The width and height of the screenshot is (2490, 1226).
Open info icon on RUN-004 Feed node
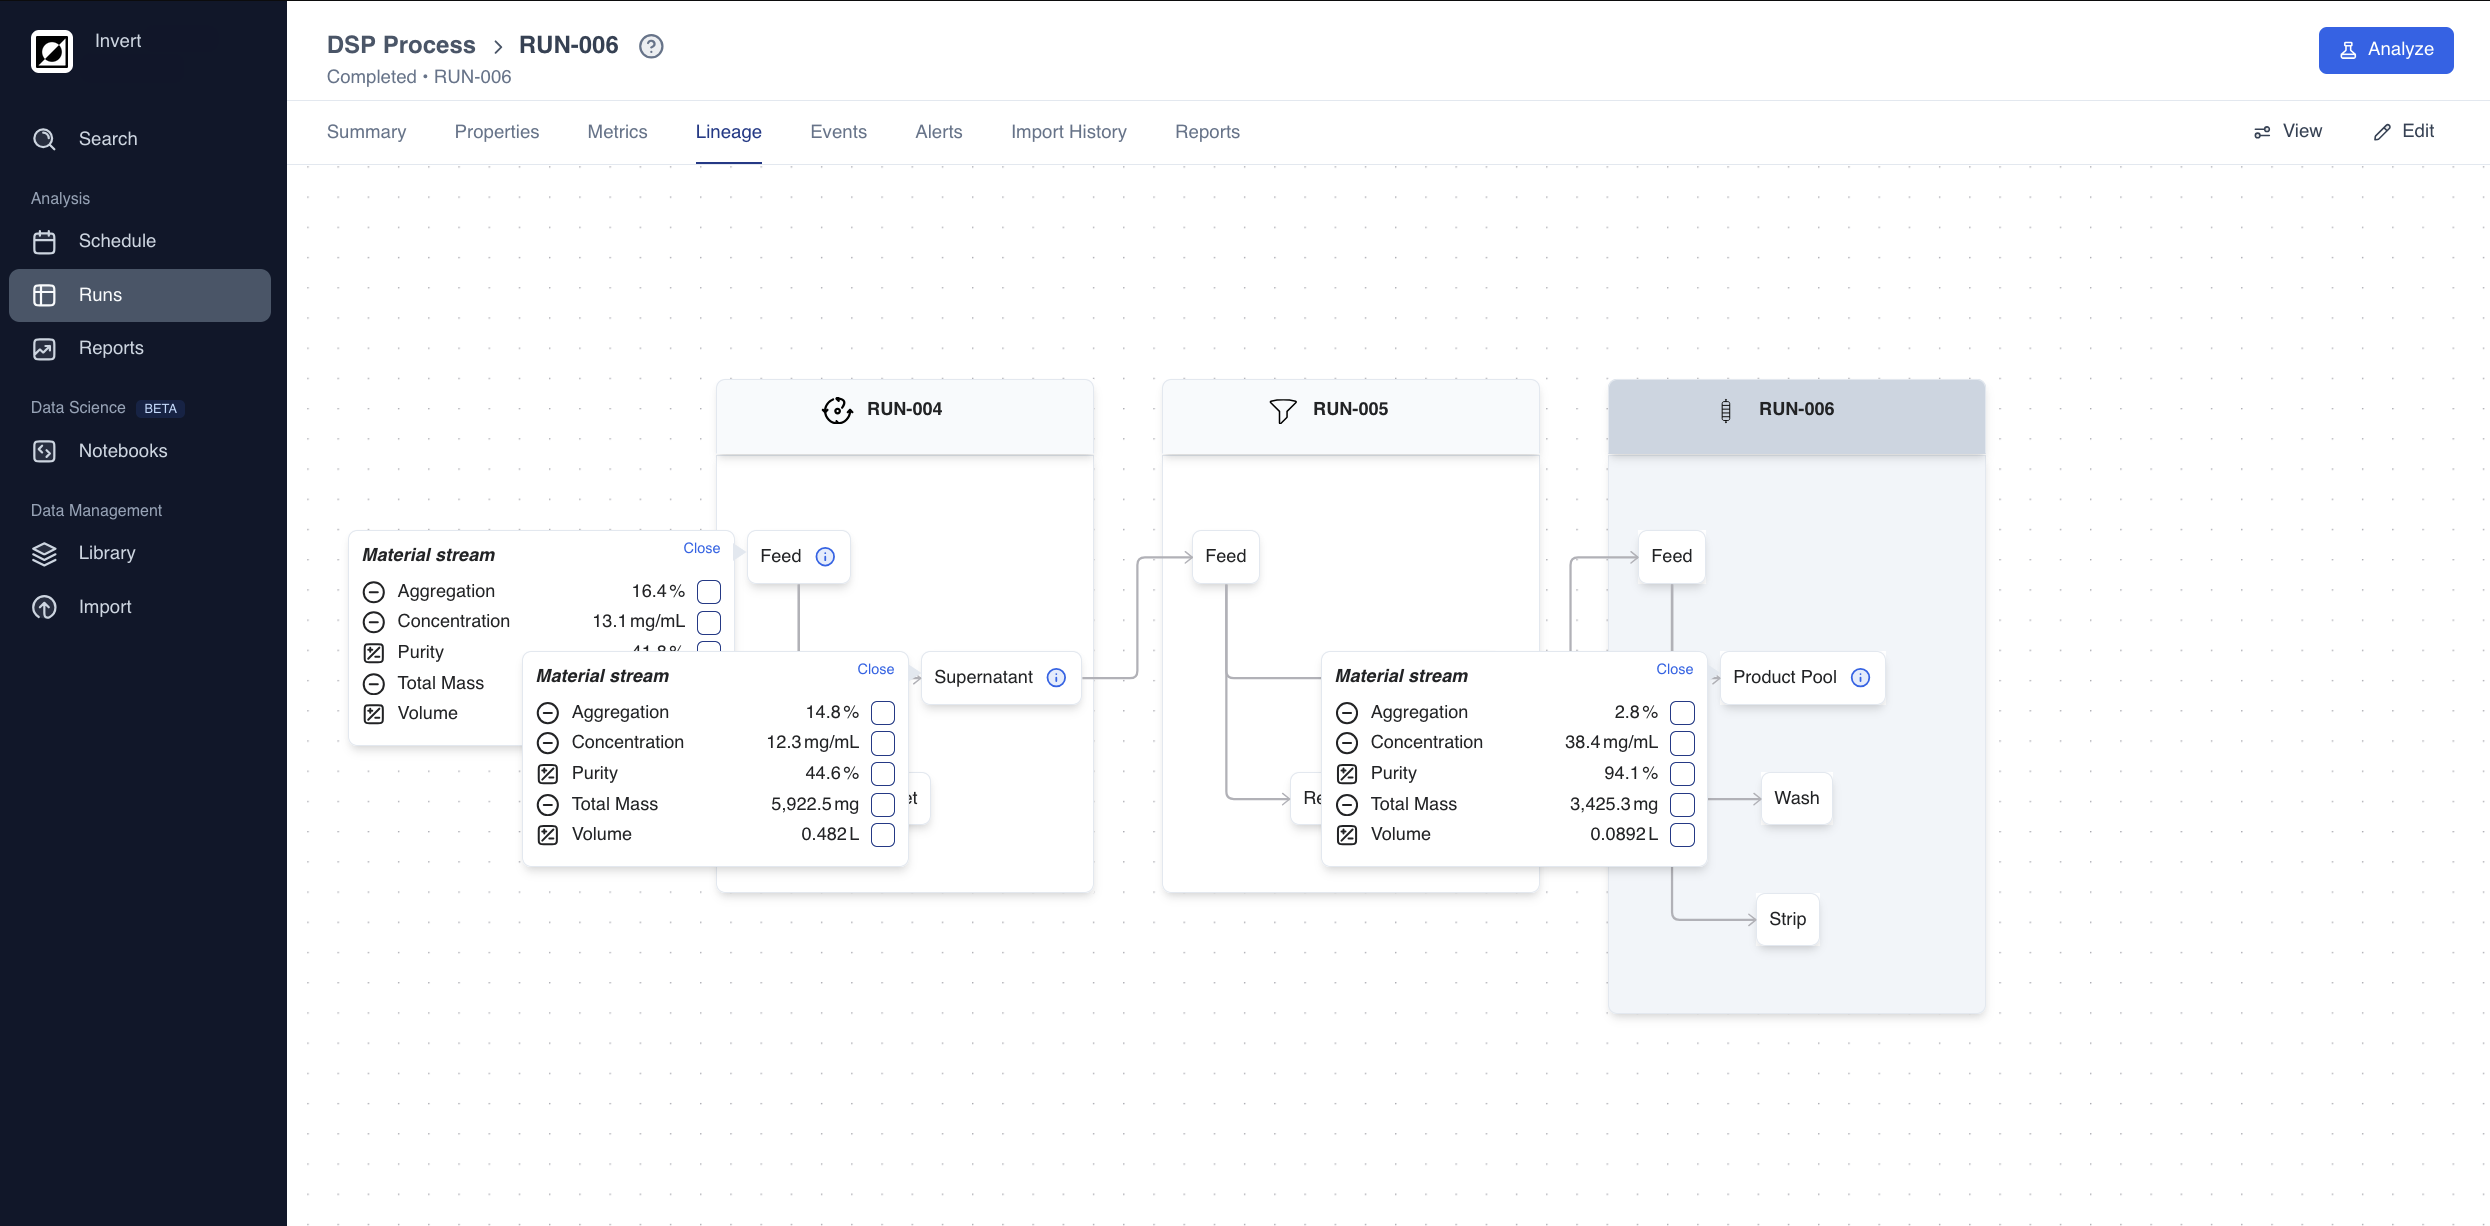tap(825, 557)
